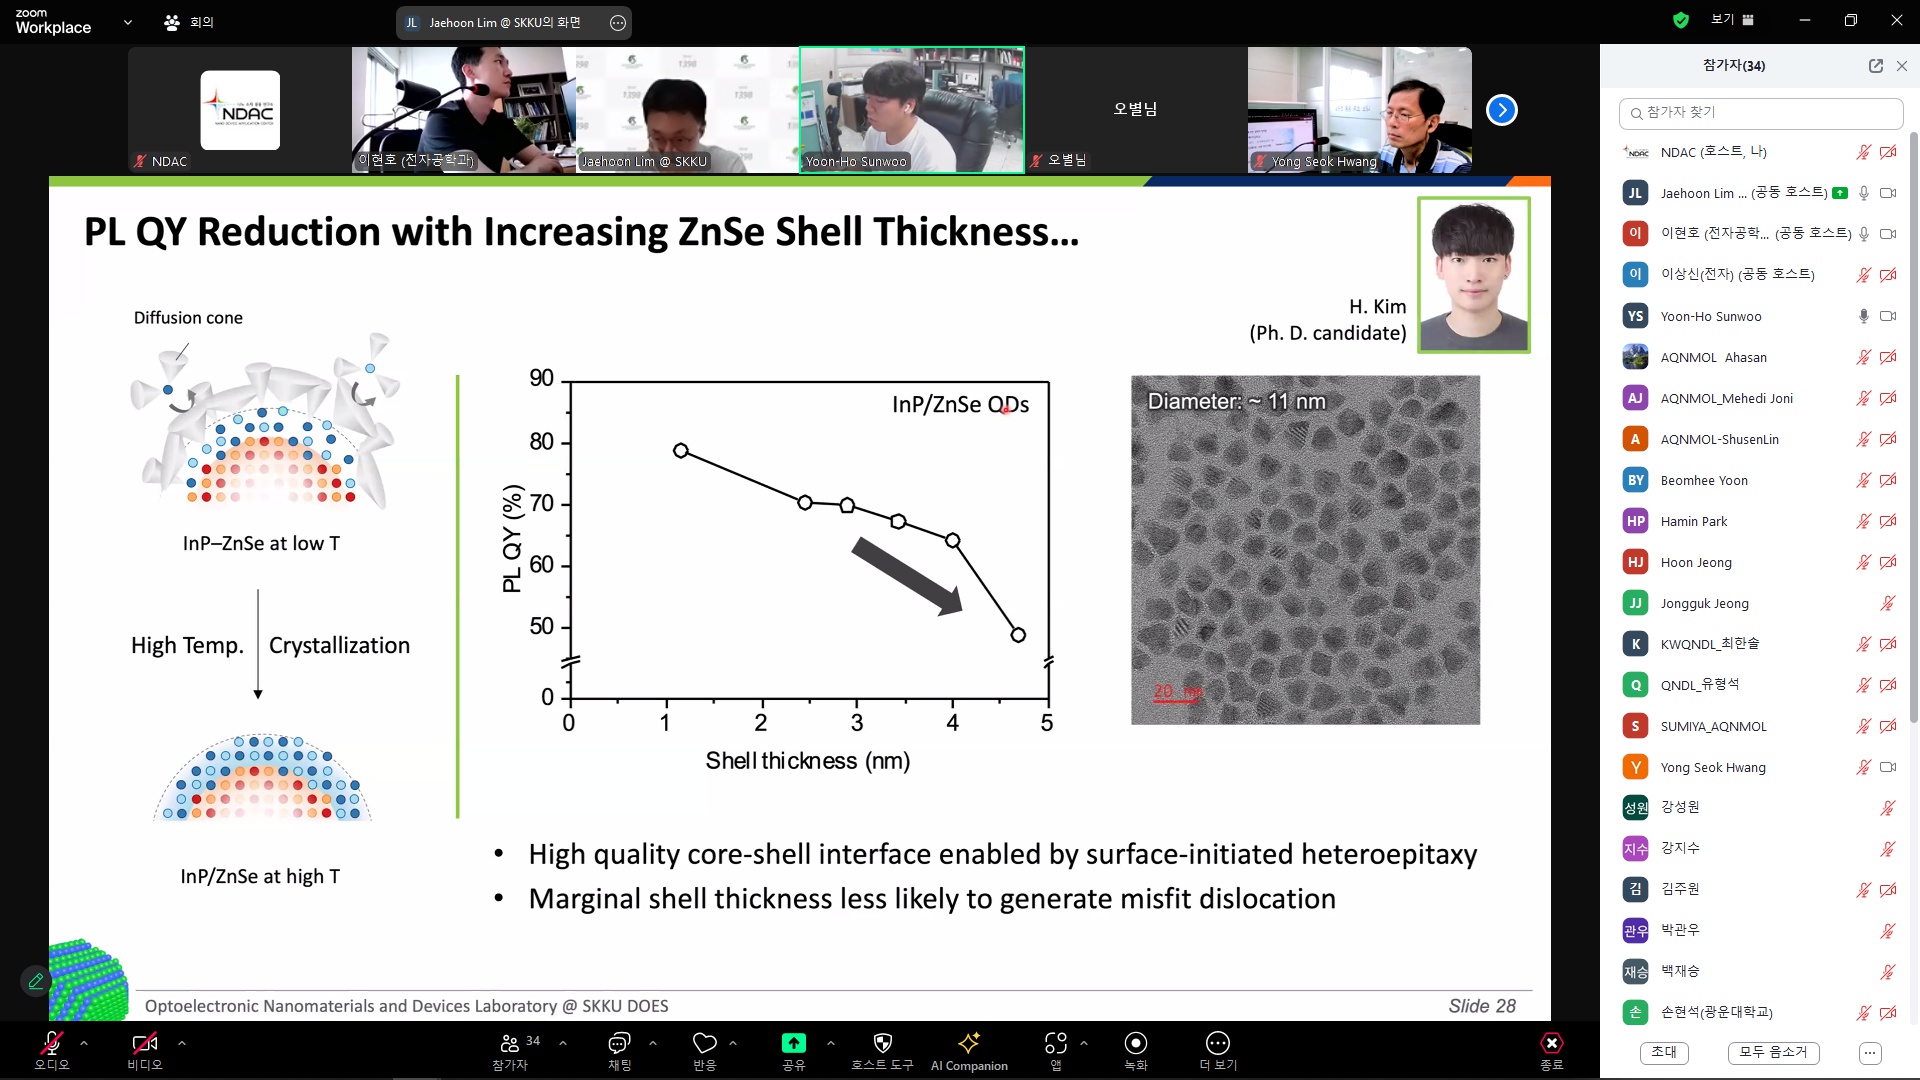Viewport: 1920px width, 1080px height.
Task: Click the invite (초대) button
Action: [1664, 1052]
